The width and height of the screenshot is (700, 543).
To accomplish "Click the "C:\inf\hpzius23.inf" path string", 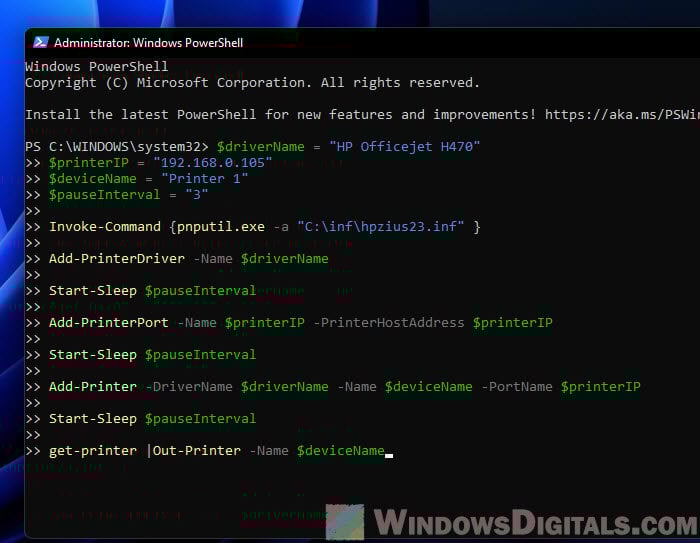I will 380,227.
